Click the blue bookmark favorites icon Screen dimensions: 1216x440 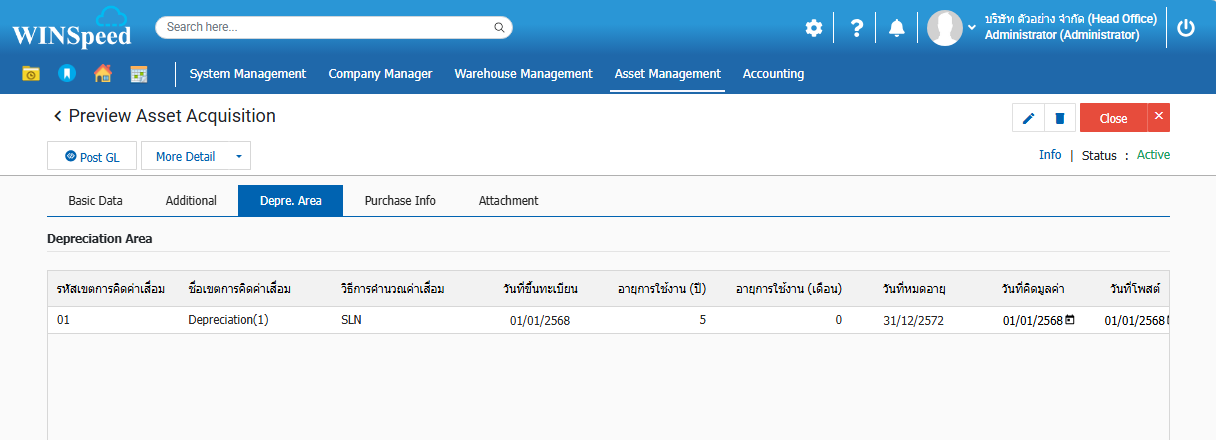(x=66, y=74)
